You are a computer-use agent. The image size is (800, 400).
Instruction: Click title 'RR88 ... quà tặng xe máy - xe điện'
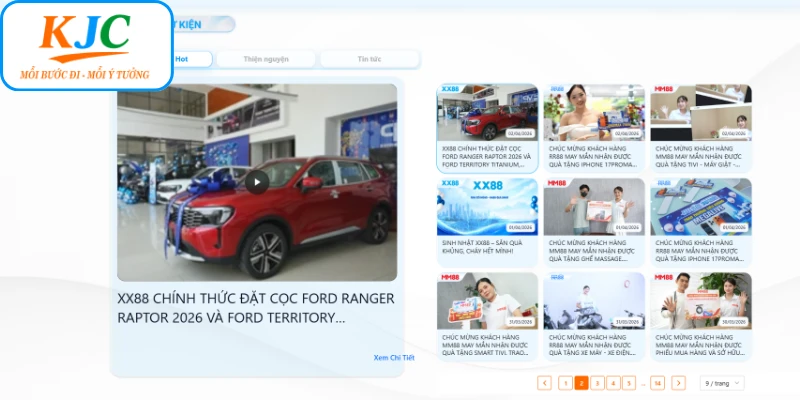pyautogui.click(x=590, y=345)
